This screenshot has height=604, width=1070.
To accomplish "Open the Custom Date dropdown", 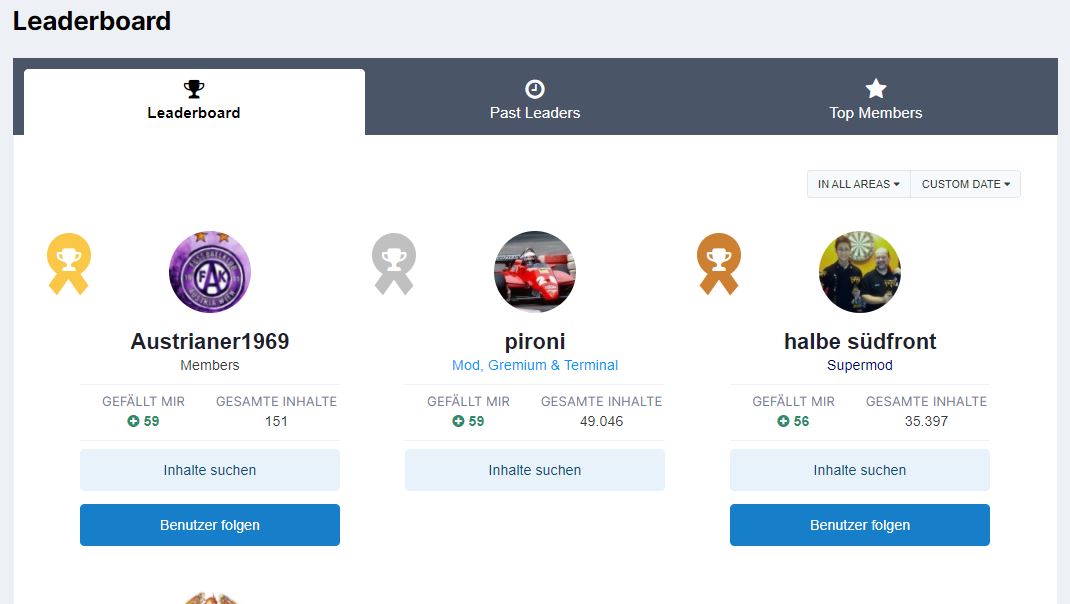I will coord(966,184).
